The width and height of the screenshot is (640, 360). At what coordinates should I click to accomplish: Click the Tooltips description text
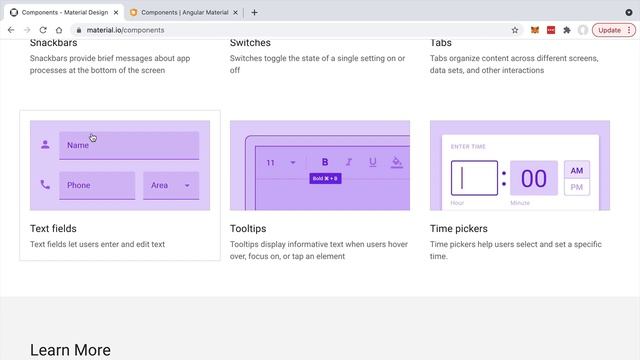319,250
